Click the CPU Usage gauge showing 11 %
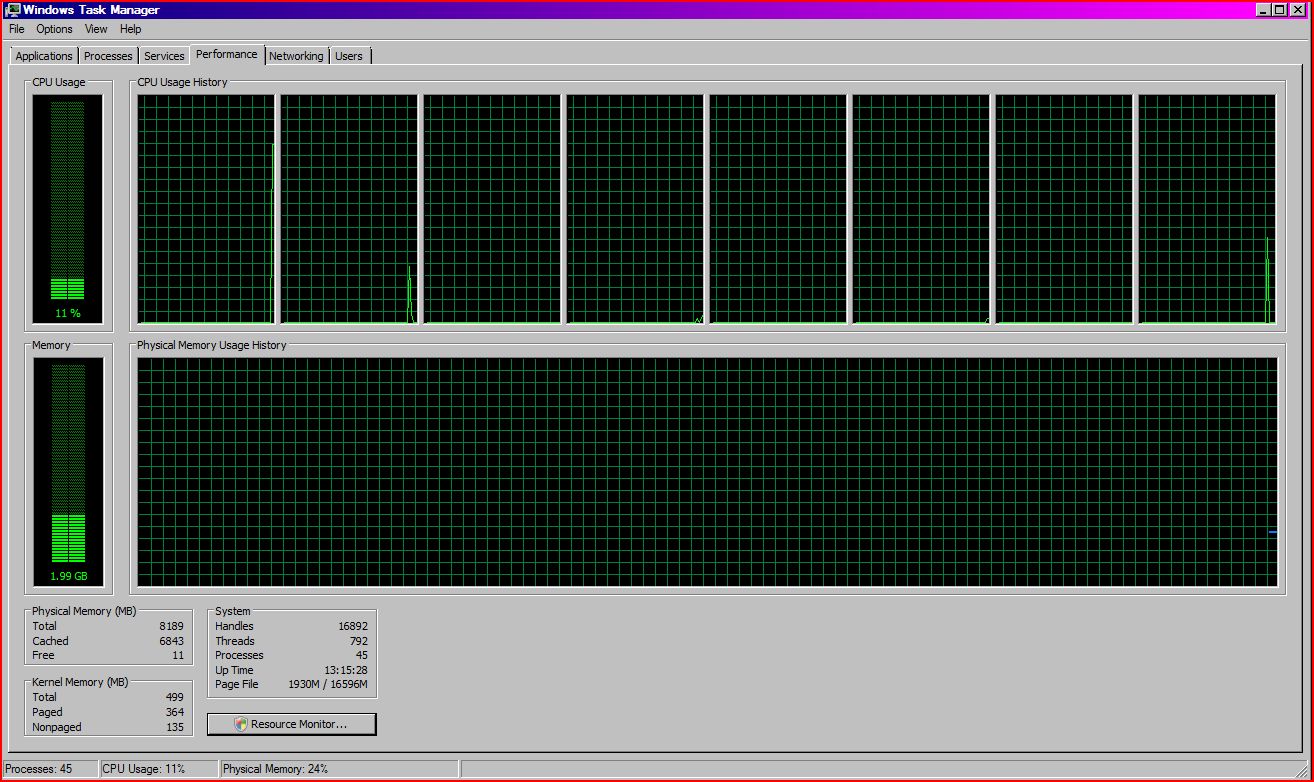 tap(67, 209)
